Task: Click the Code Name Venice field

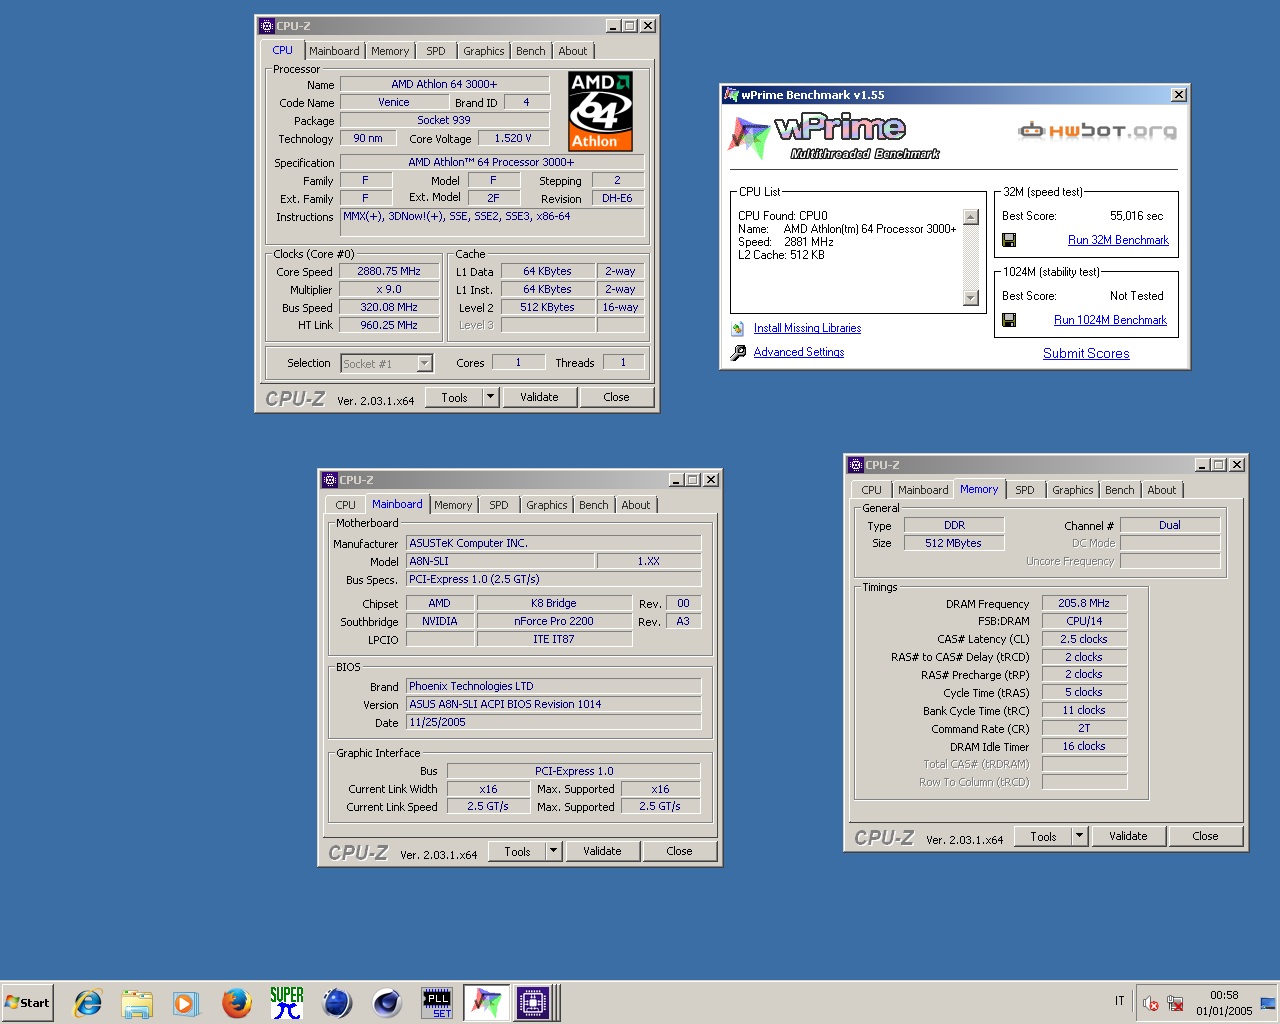Action: tap(394, 102)
